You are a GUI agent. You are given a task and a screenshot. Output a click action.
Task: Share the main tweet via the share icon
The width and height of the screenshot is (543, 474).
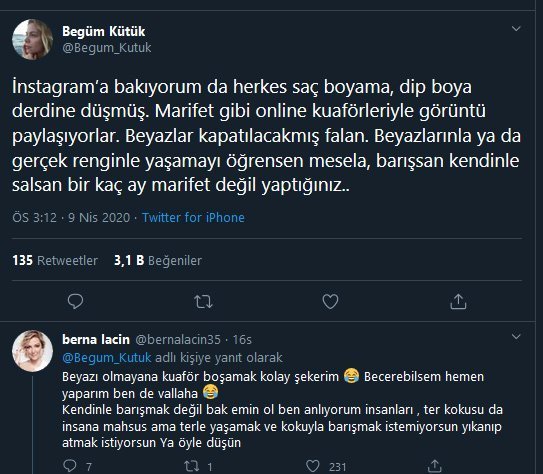point(458,301)
